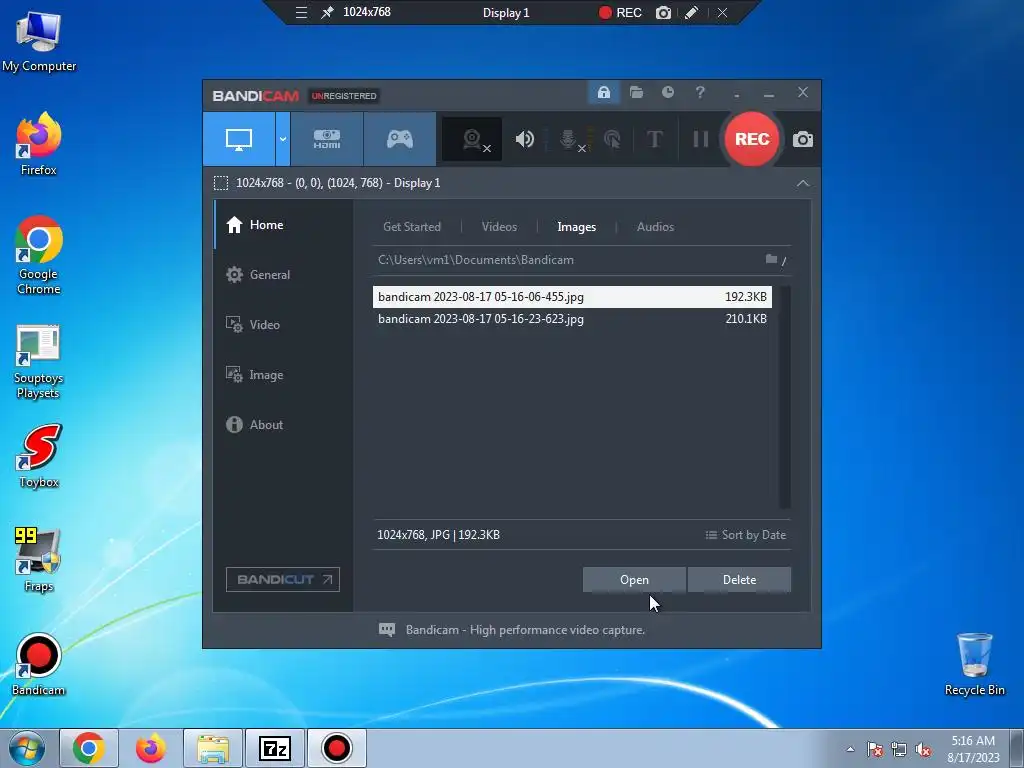Click the pause recording button
1024x768 pixels.
pos(701,139)
